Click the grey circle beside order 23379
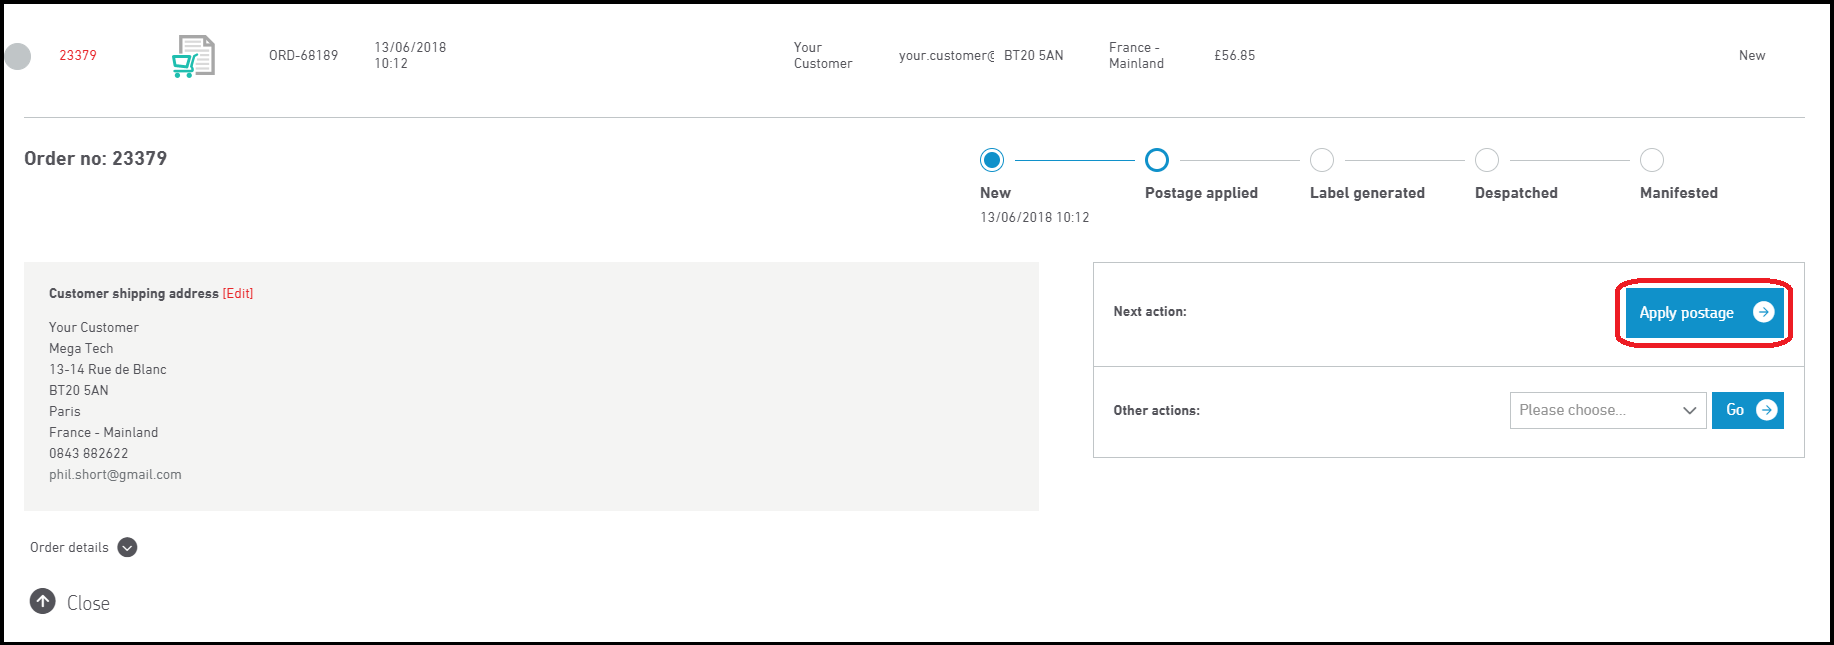 (x=18, y=57)
